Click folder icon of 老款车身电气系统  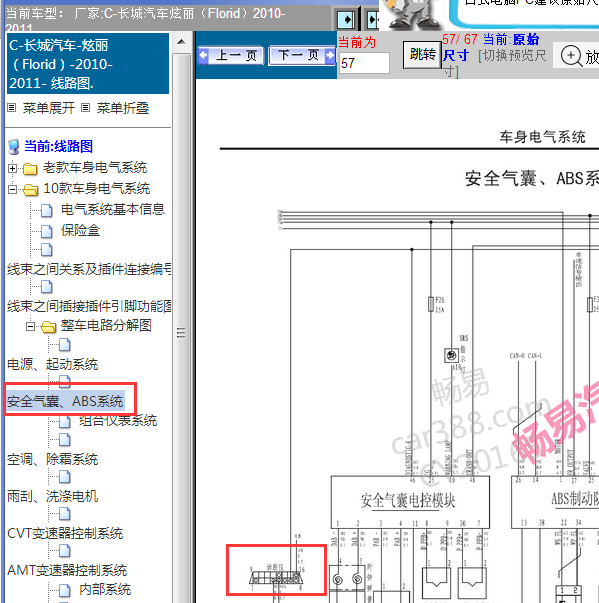tap(30, 168)
